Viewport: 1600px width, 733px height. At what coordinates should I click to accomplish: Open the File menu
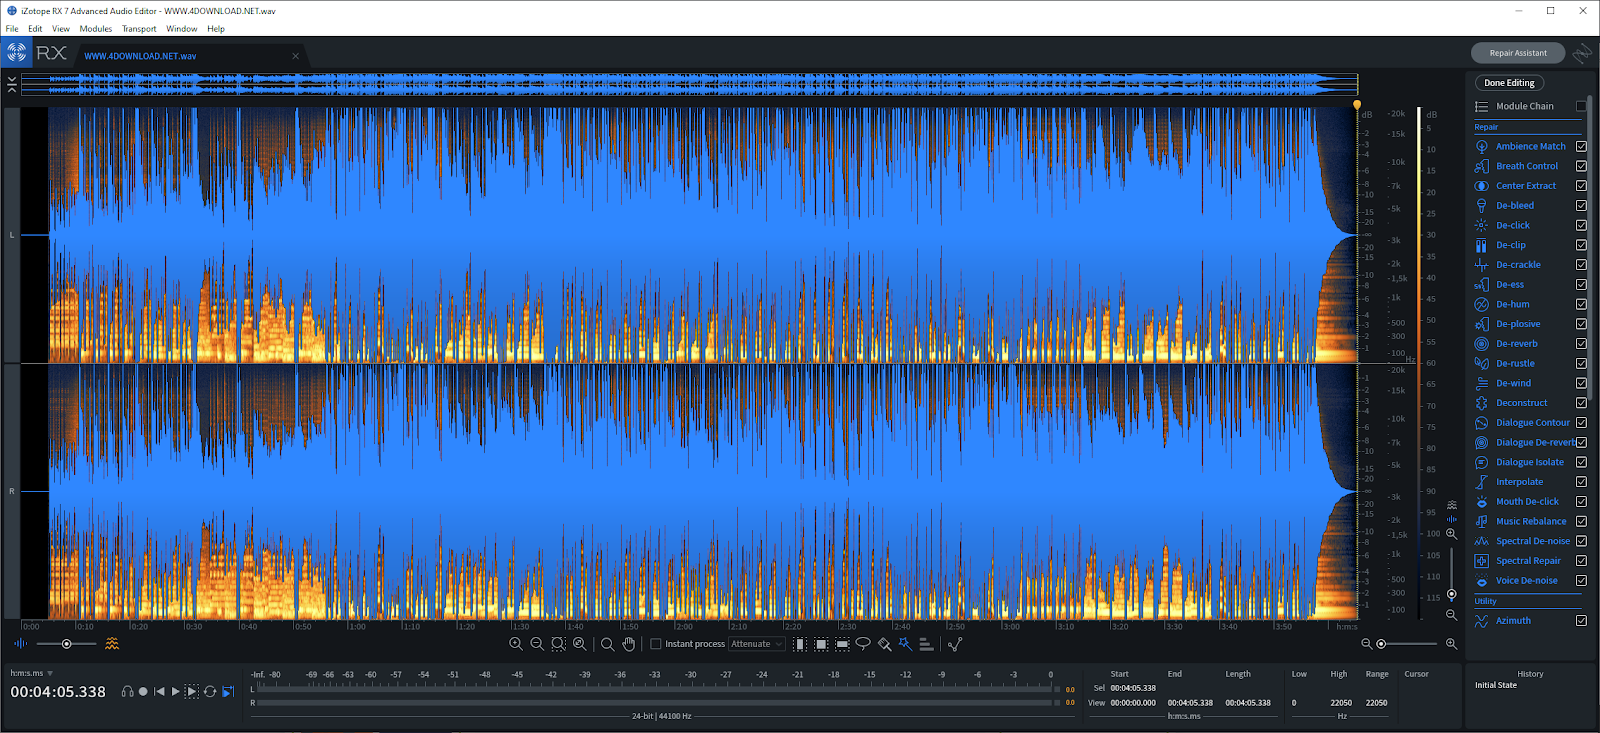click(x=12, y=29)
